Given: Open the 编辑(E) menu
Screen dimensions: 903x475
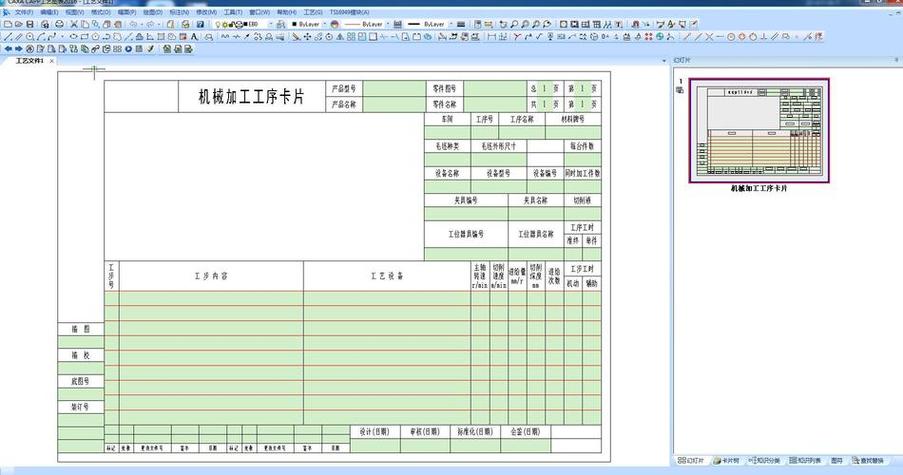Looking at the screenshot, I should pos(49,12).
